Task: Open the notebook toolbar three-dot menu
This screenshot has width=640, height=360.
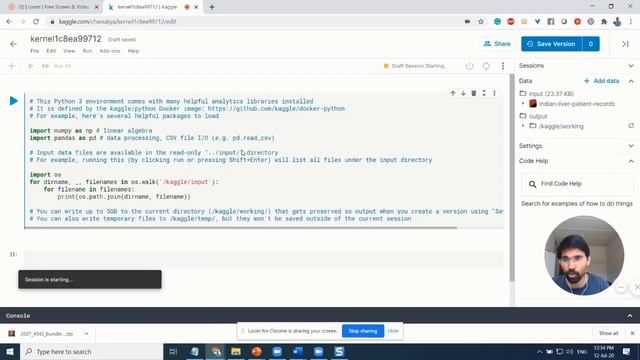Action: pyautogui.click(x=503, y=66)
